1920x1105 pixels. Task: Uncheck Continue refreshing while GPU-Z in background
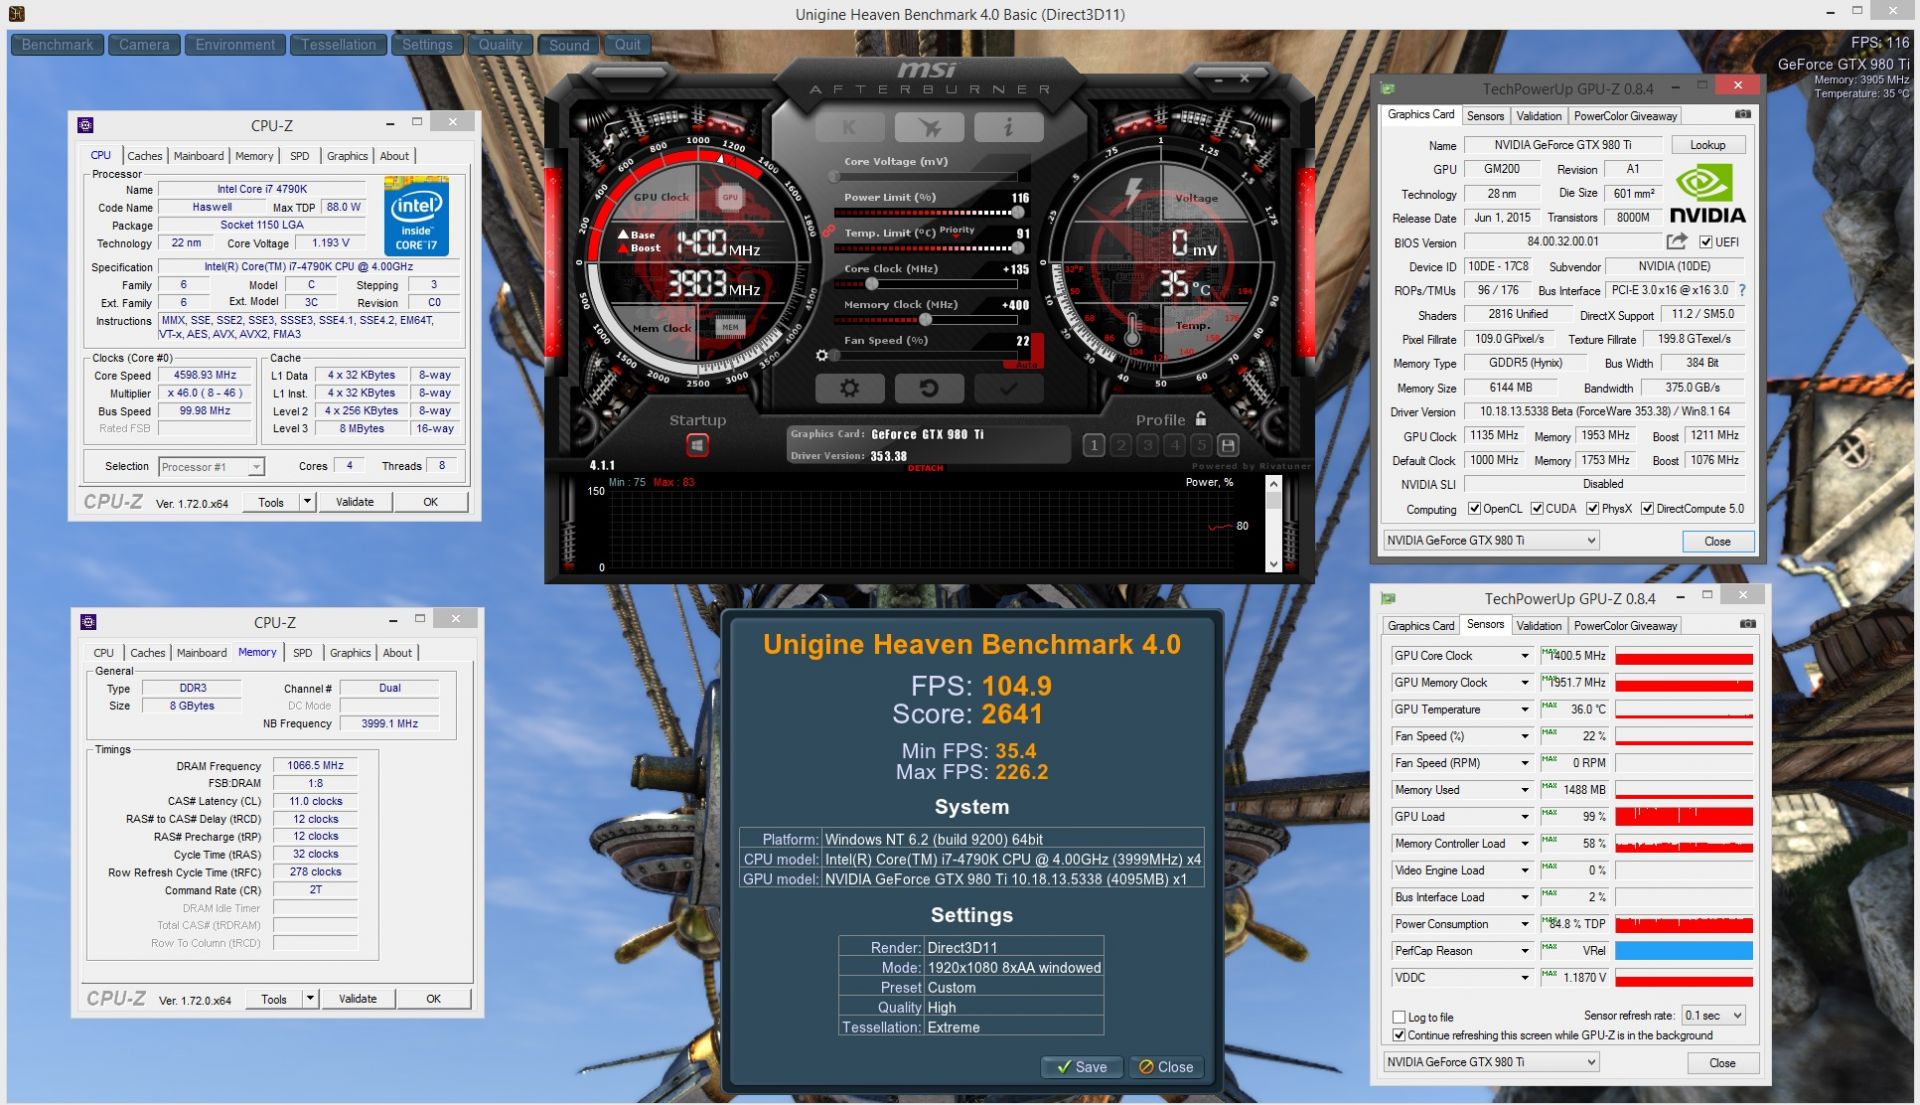pyautogui.click(x=1399, y=1035)
